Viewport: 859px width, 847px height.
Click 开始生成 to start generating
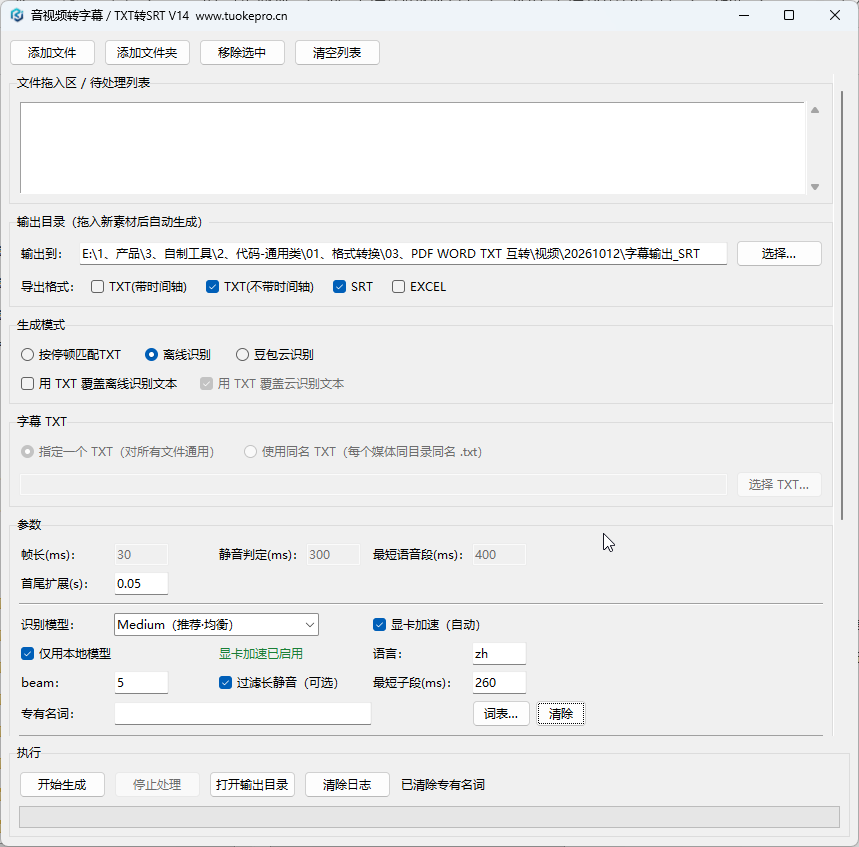pyautogui.click(x=62, y=785)
